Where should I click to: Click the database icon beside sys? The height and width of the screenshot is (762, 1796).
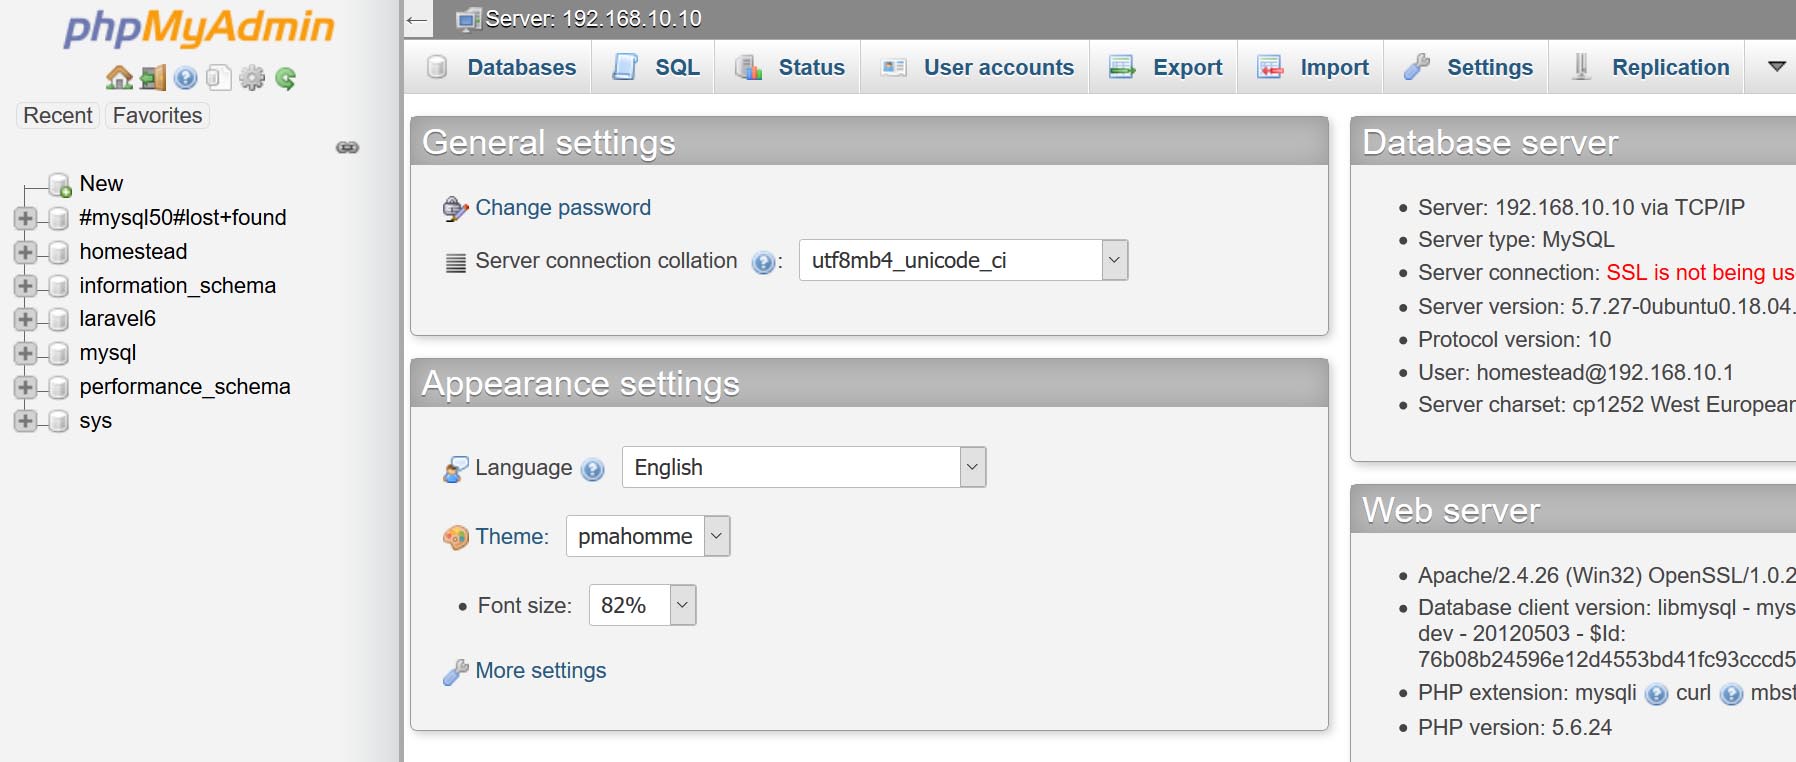(x=59, y=421)
